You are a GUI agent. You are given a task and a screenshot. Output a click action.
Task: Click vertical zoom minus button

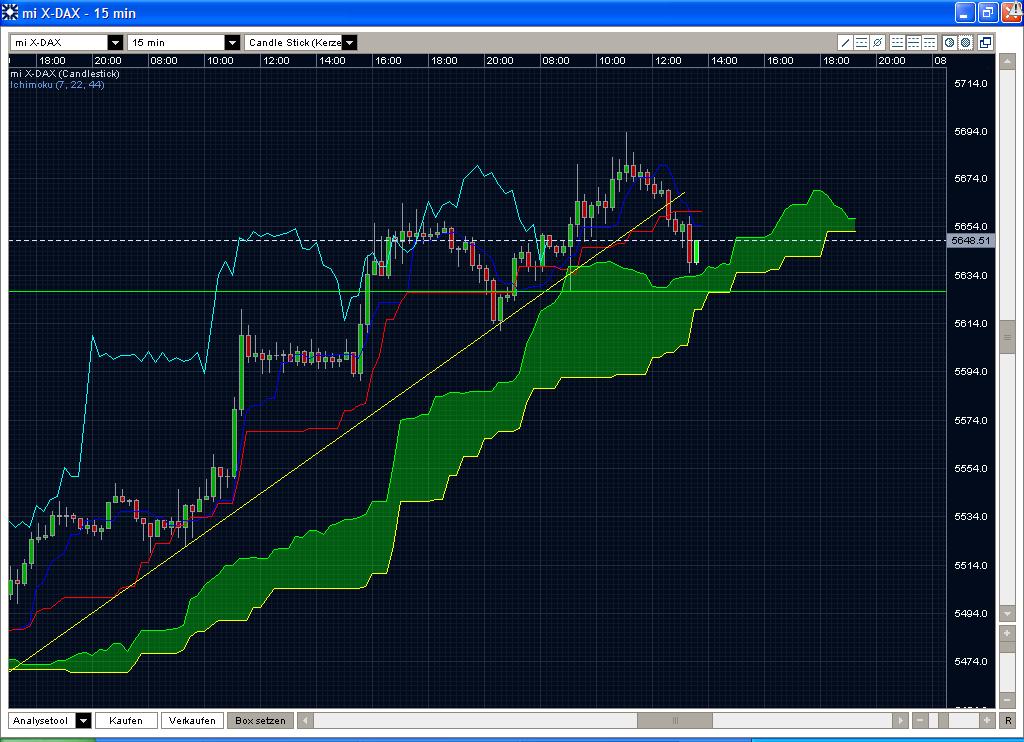pos(1007,700)
